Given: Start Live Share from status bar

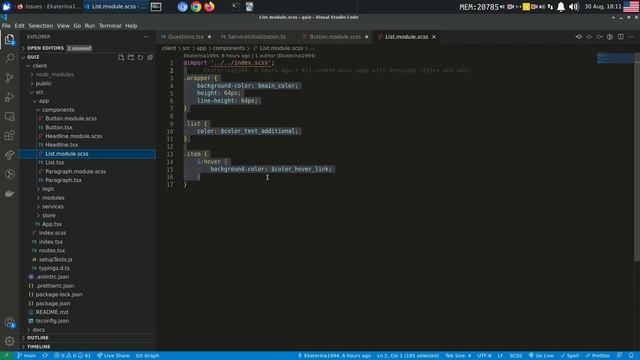Looking at the screenshot, I should click(x=113, y=356).
